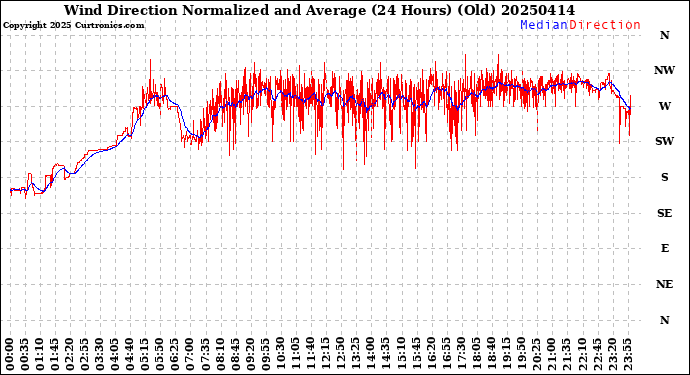The width and height of the screenshot is (690, 375).
Task: Click the 21:35 time axis label
Action: pyautogui.click(x=566, y=354)
